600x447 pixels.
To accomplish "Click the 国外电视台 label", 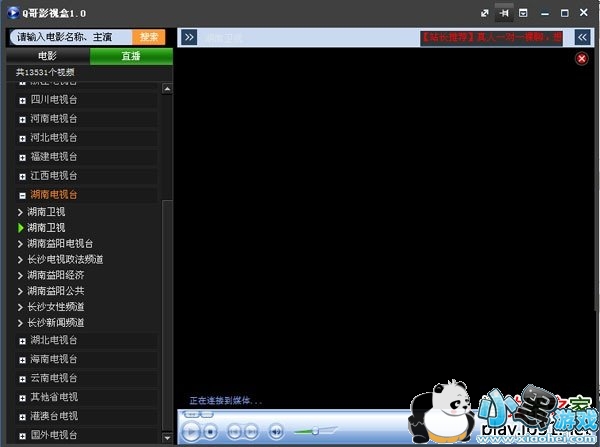I will click(x=54, y=435).
